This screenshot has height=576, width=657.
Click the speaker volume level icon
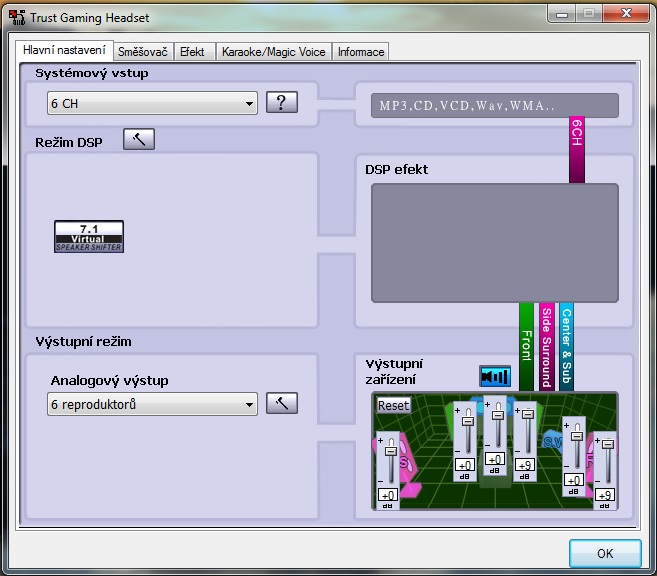pyautogui.click(x=494, y=376)
